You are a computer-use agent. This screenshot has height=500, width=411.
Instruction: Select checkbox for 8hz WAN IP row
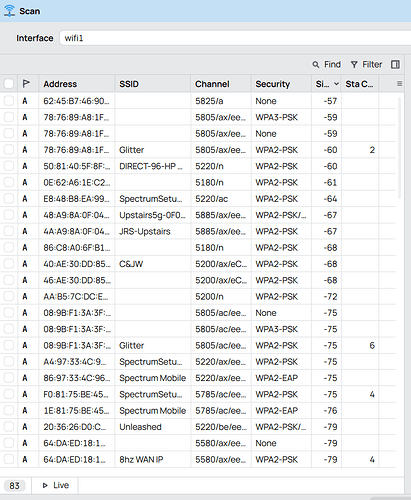(9, 459)
